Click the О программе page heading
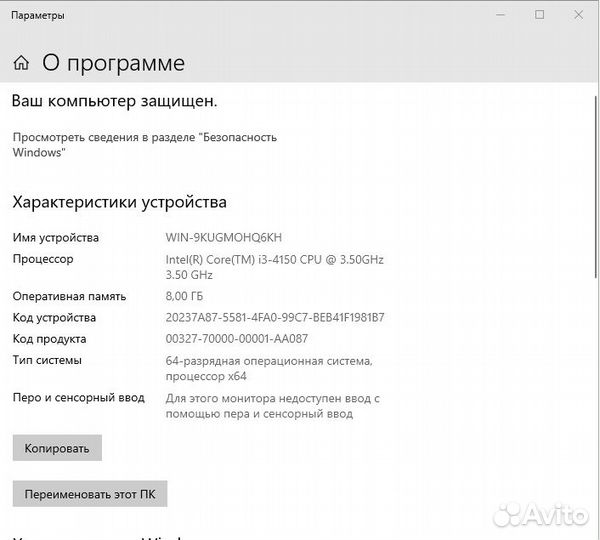 (113, 63)
